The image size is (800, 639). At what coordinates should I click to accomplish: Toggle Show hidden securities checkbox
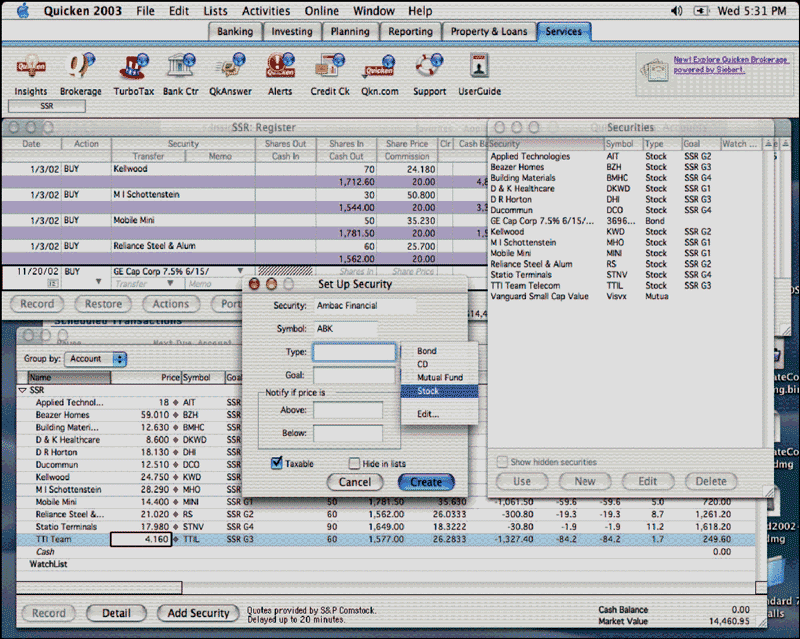tap(502, 461)
